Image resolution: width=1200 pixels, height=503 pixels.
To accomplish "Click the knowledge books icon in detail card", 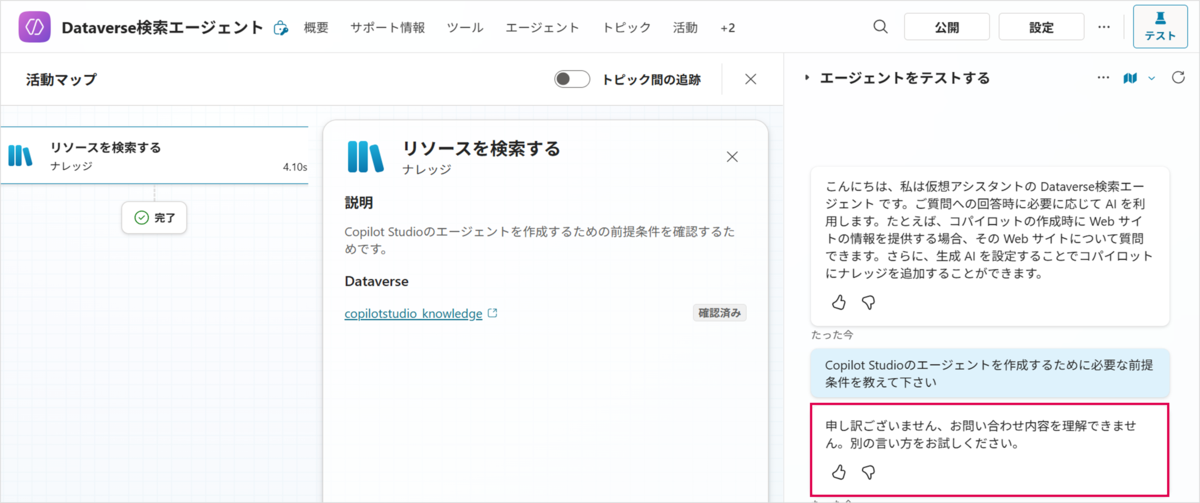I will point(365,157).
